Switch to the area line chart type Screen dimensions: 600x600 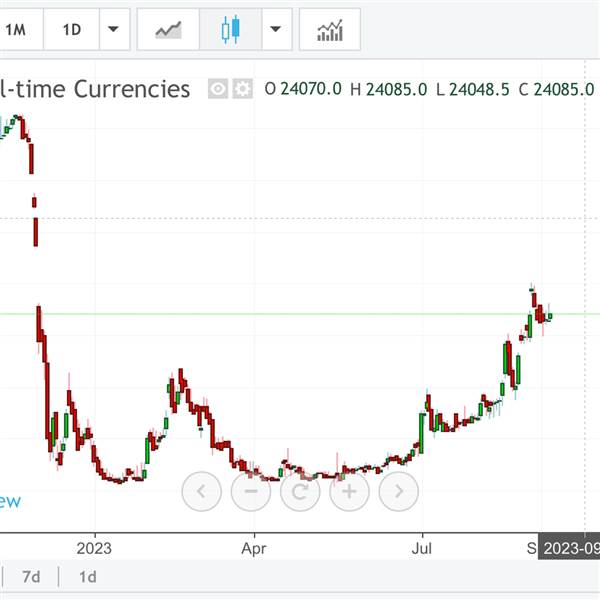168,29
